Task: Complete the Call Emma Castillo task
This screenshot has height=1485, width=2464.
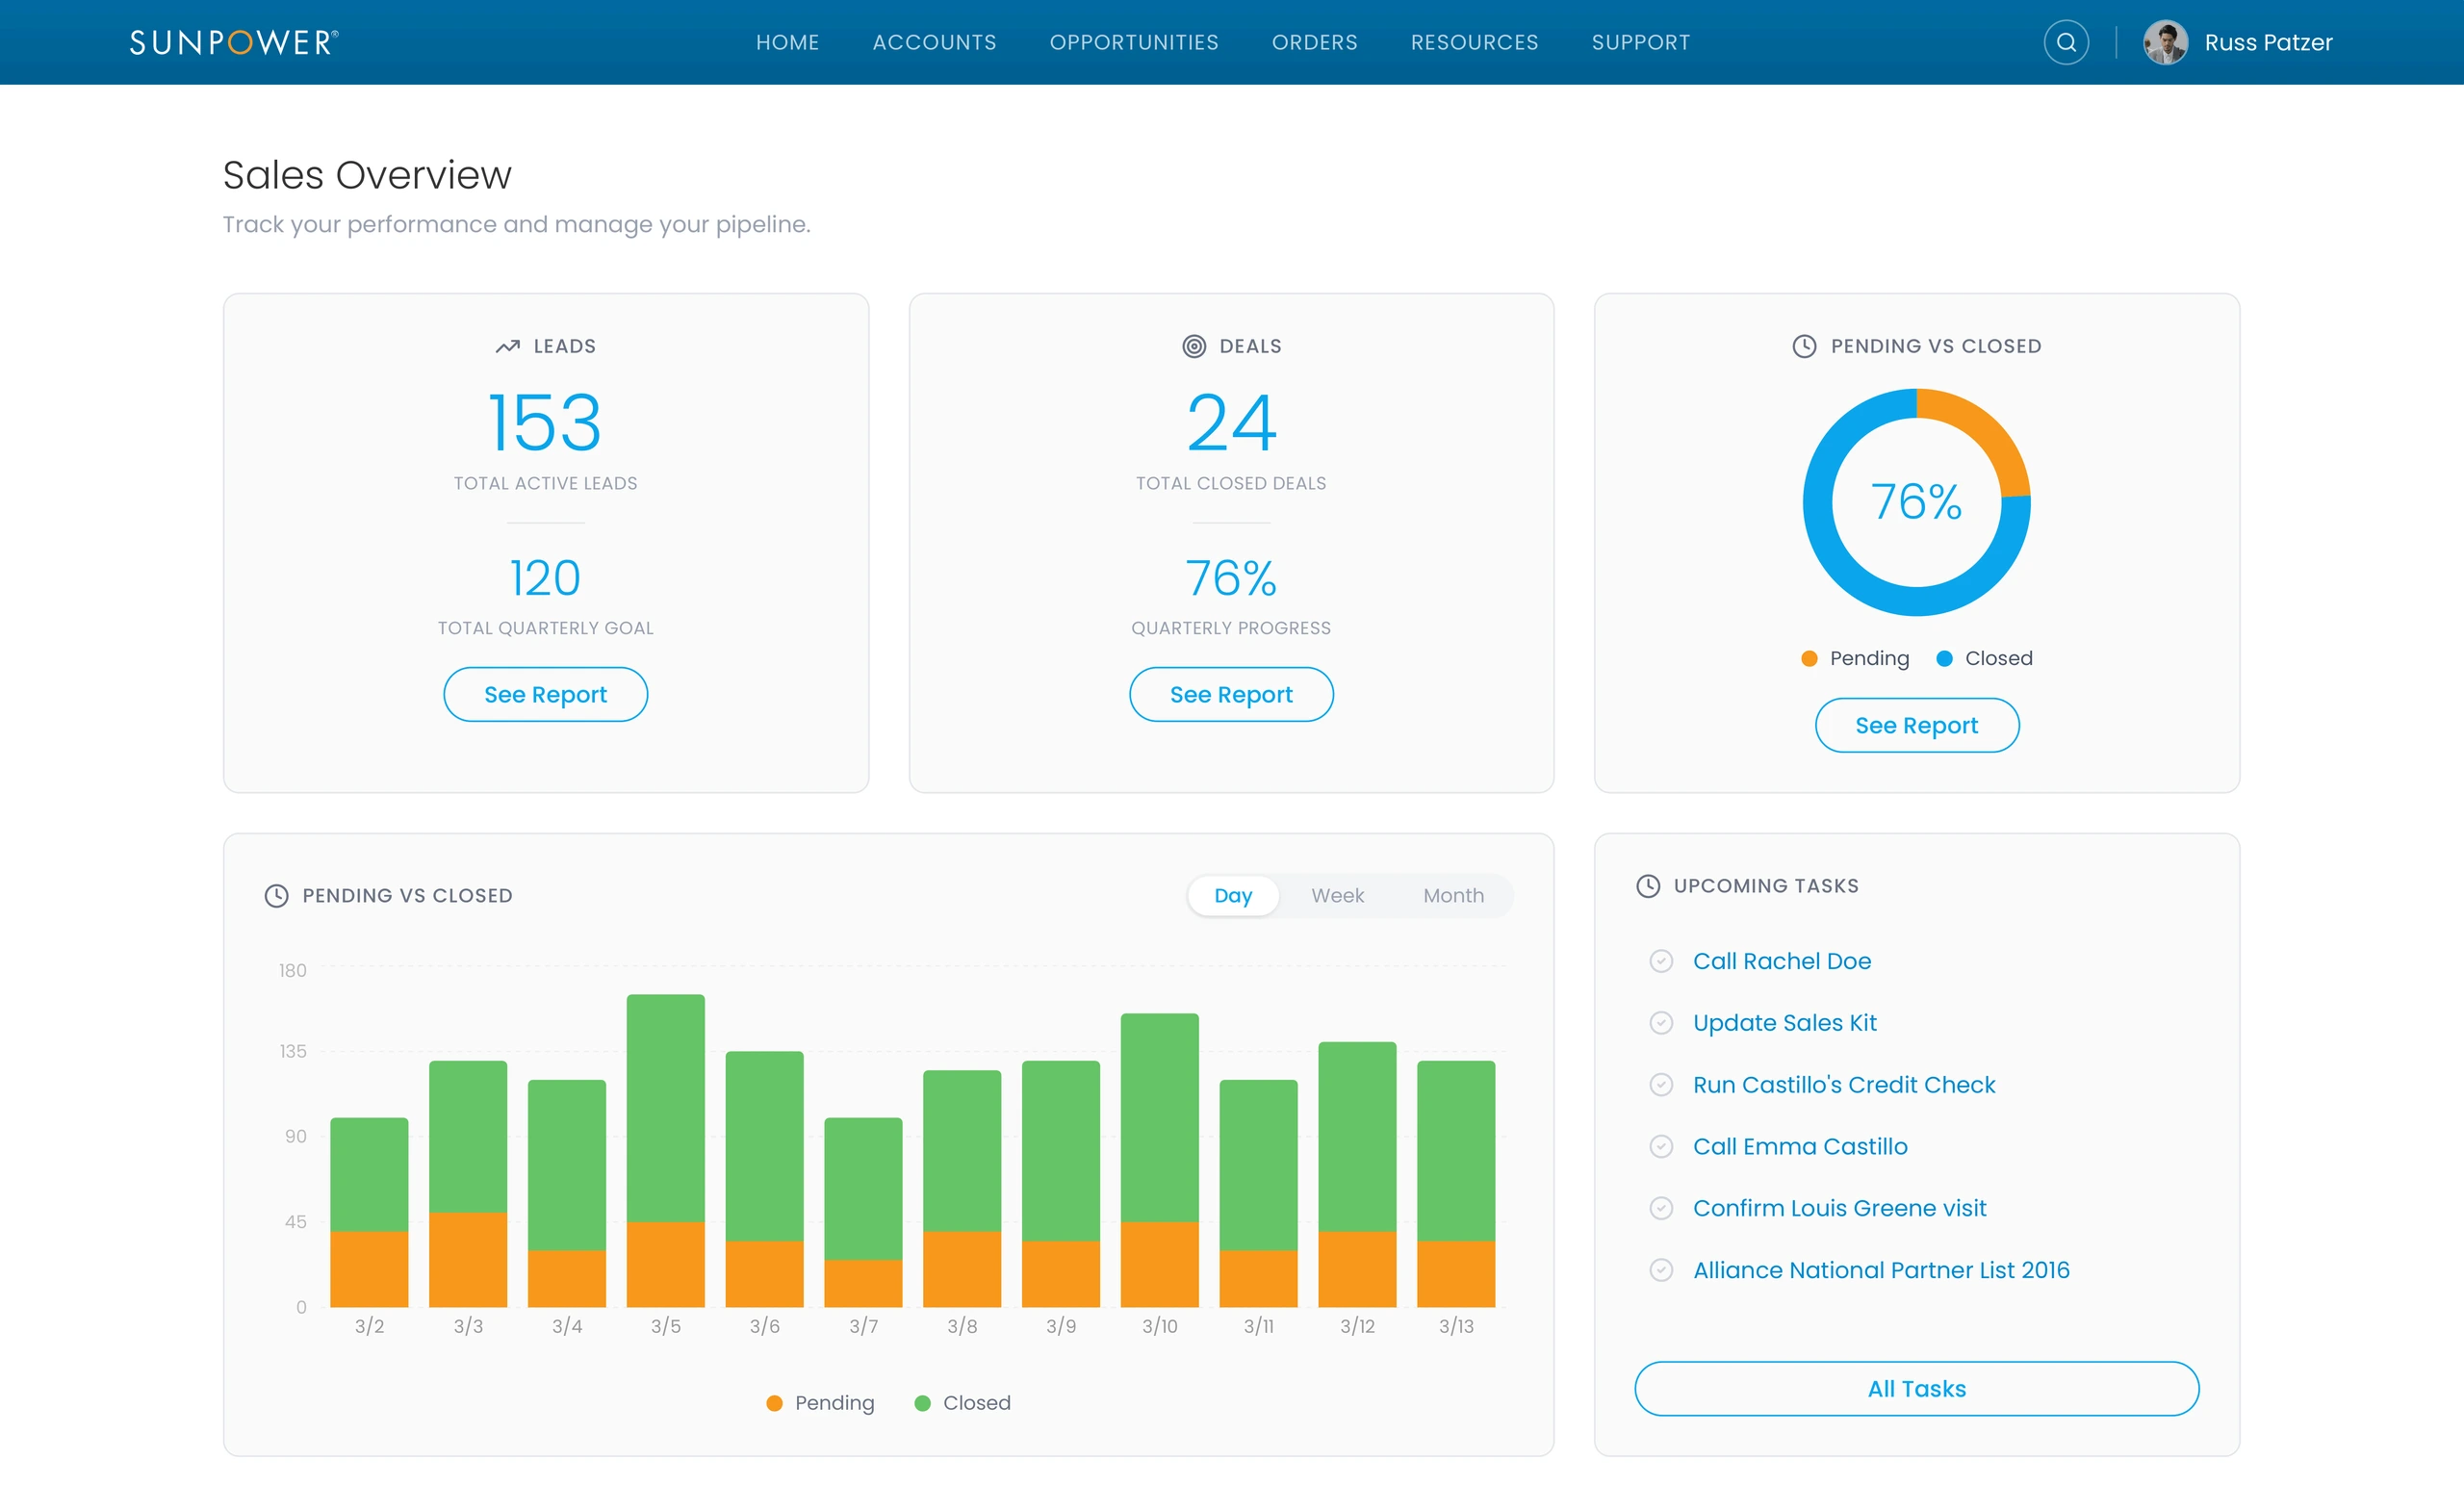Action: tap(1661, 1146)
